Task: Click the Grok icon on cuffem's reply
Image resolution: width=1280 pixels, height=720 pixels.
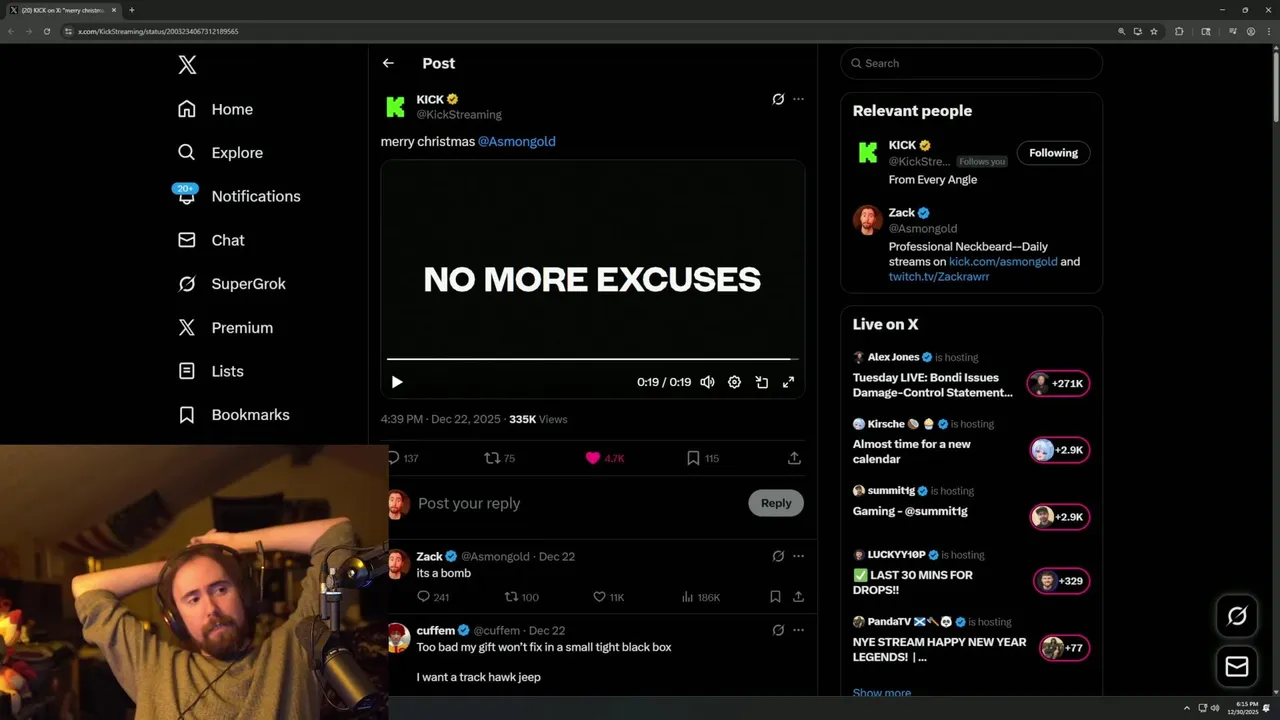Action: (x=778, y=630)
